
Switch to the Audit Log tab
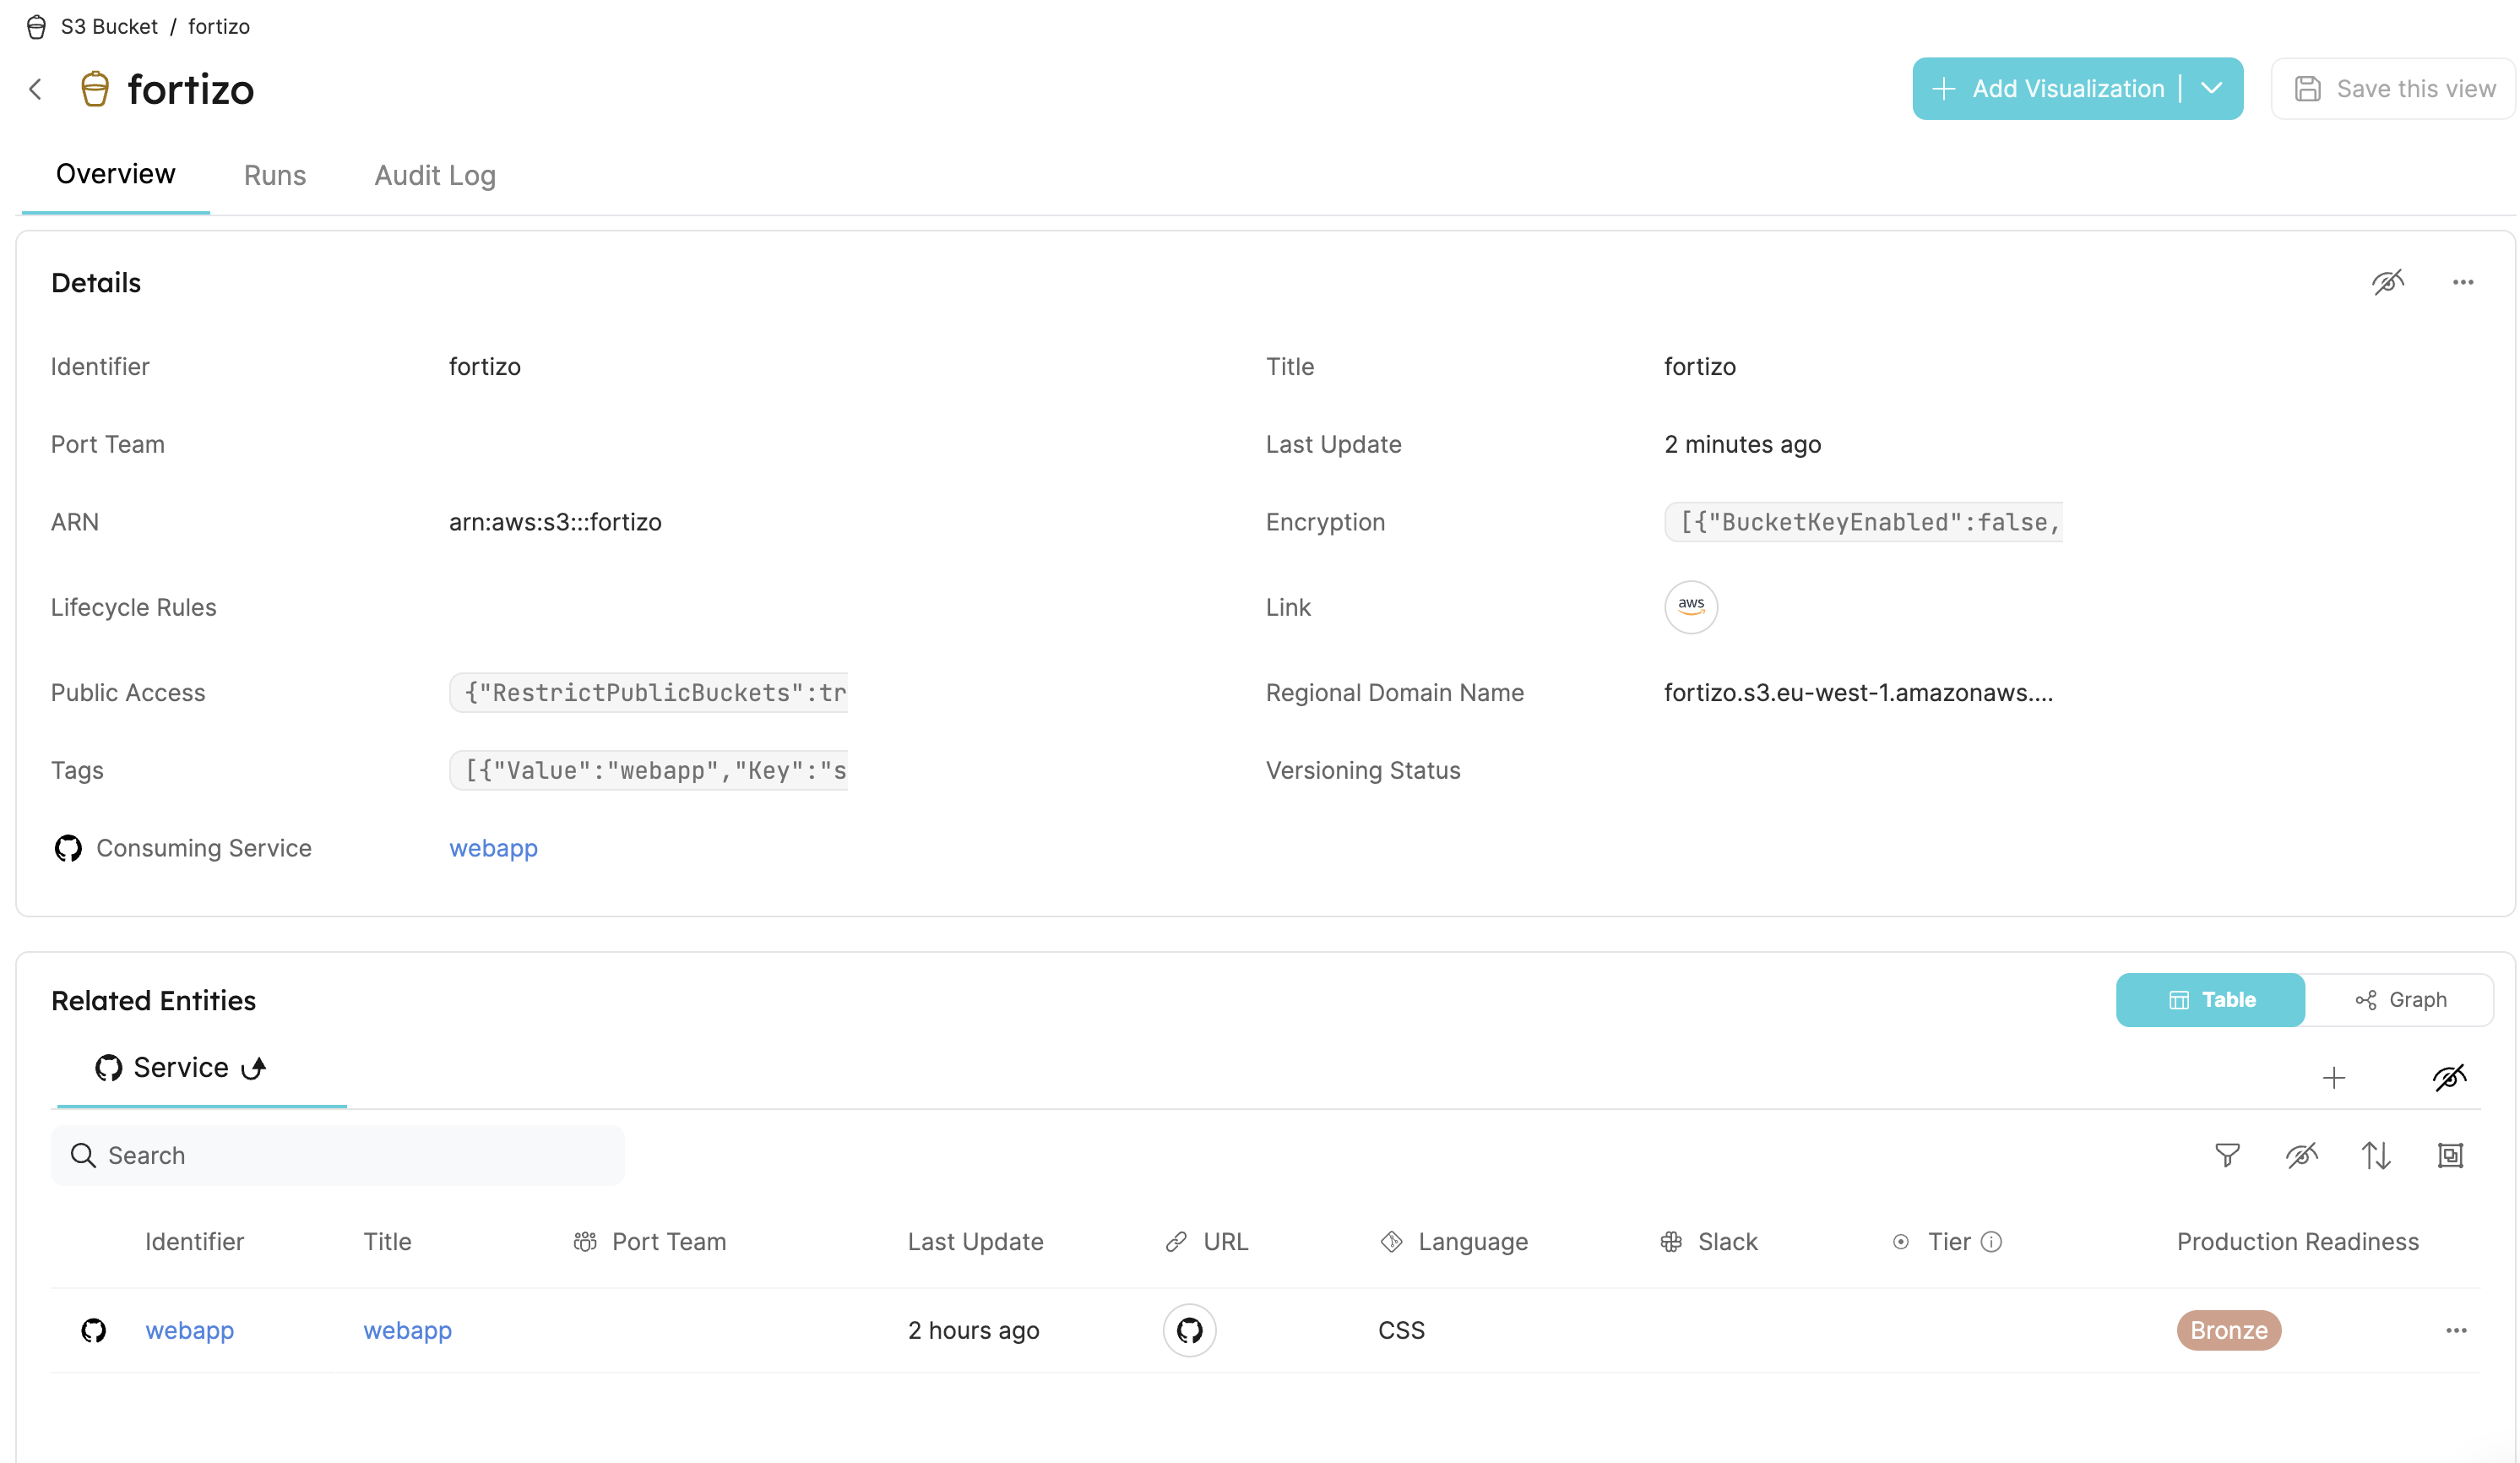pyautogui.click(x=434, y=175)
